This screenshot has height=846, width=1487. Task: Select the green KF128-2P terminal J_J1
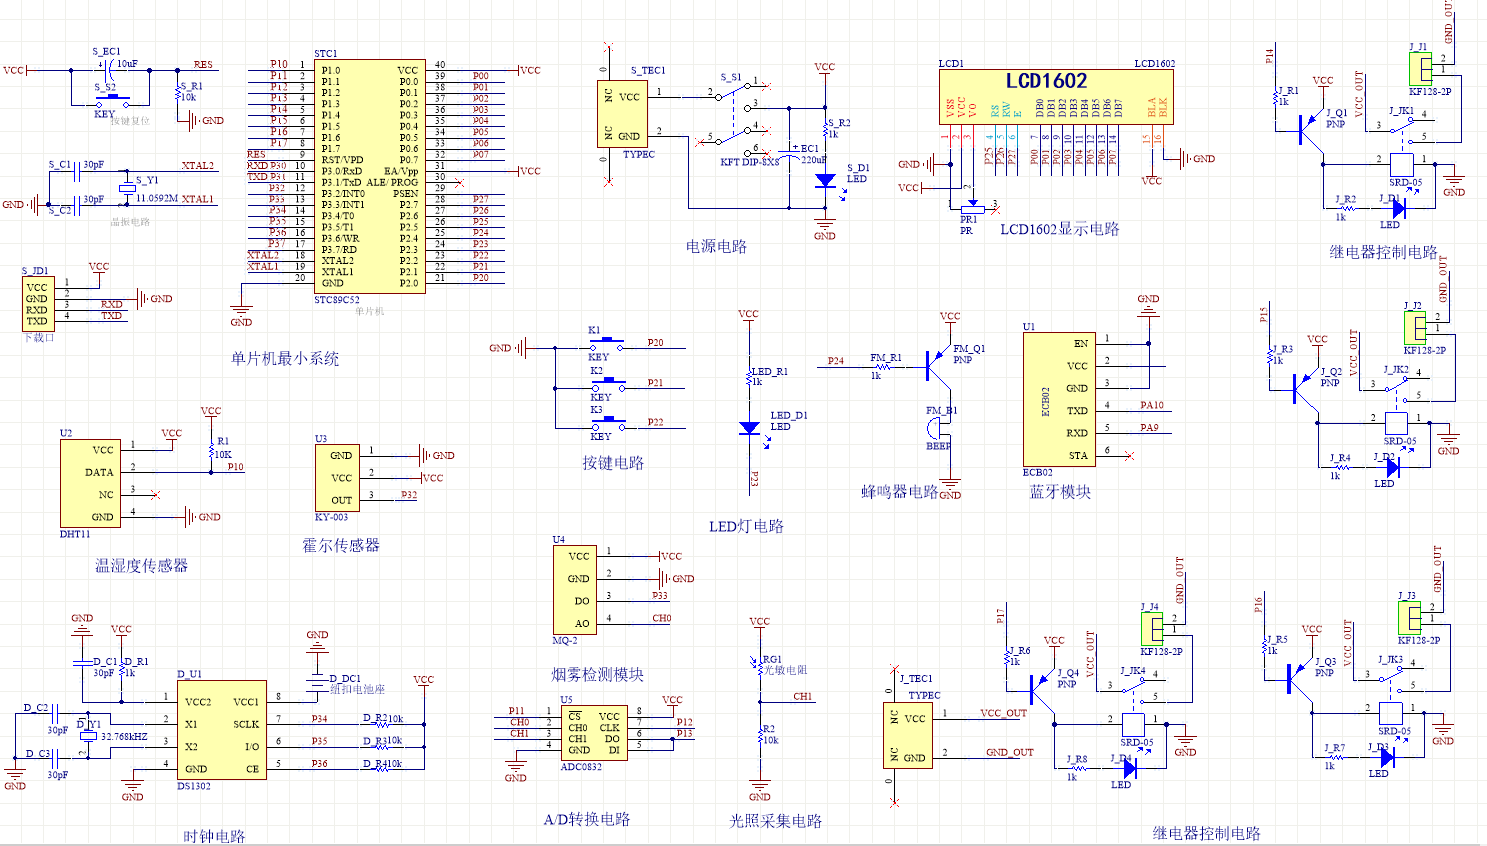(1420, 70)
